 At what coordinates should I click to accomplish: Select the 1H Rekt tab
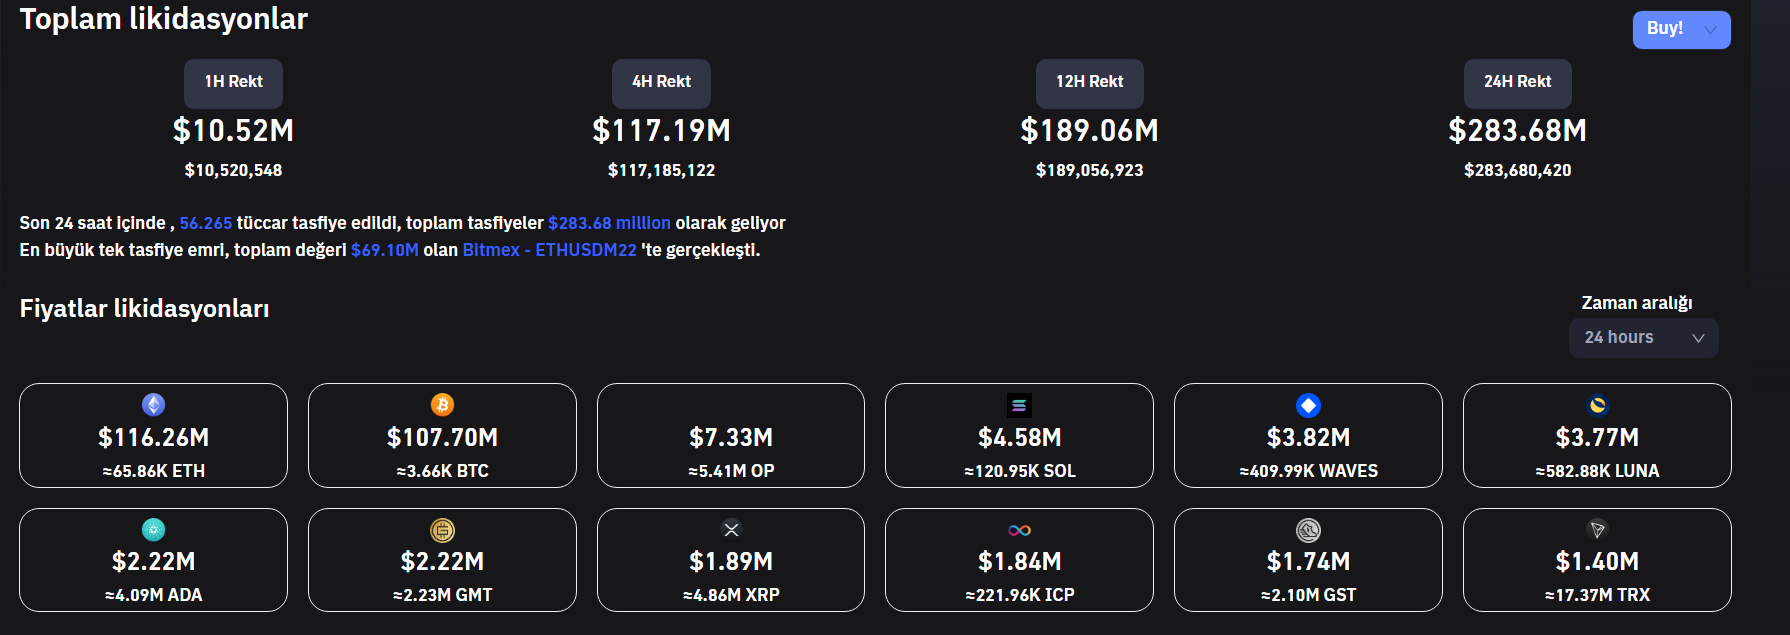point(233,83)
